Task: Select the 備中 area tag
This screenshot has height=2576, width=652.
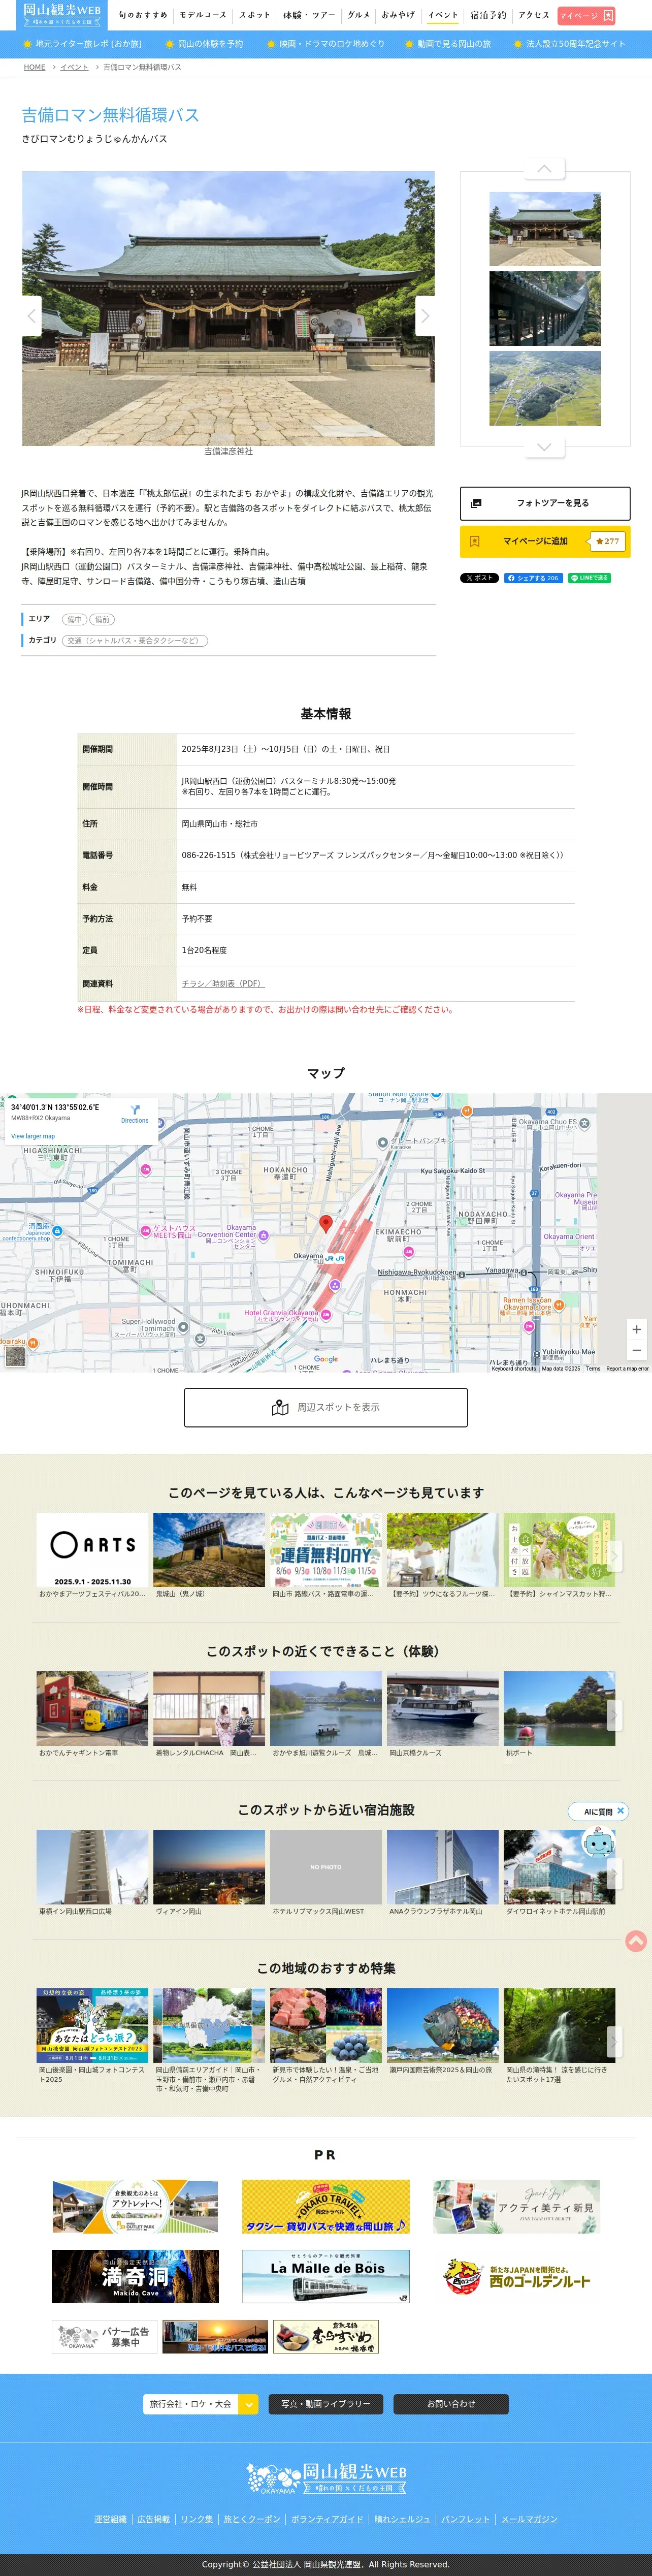Action: click(x=75, y=619)
